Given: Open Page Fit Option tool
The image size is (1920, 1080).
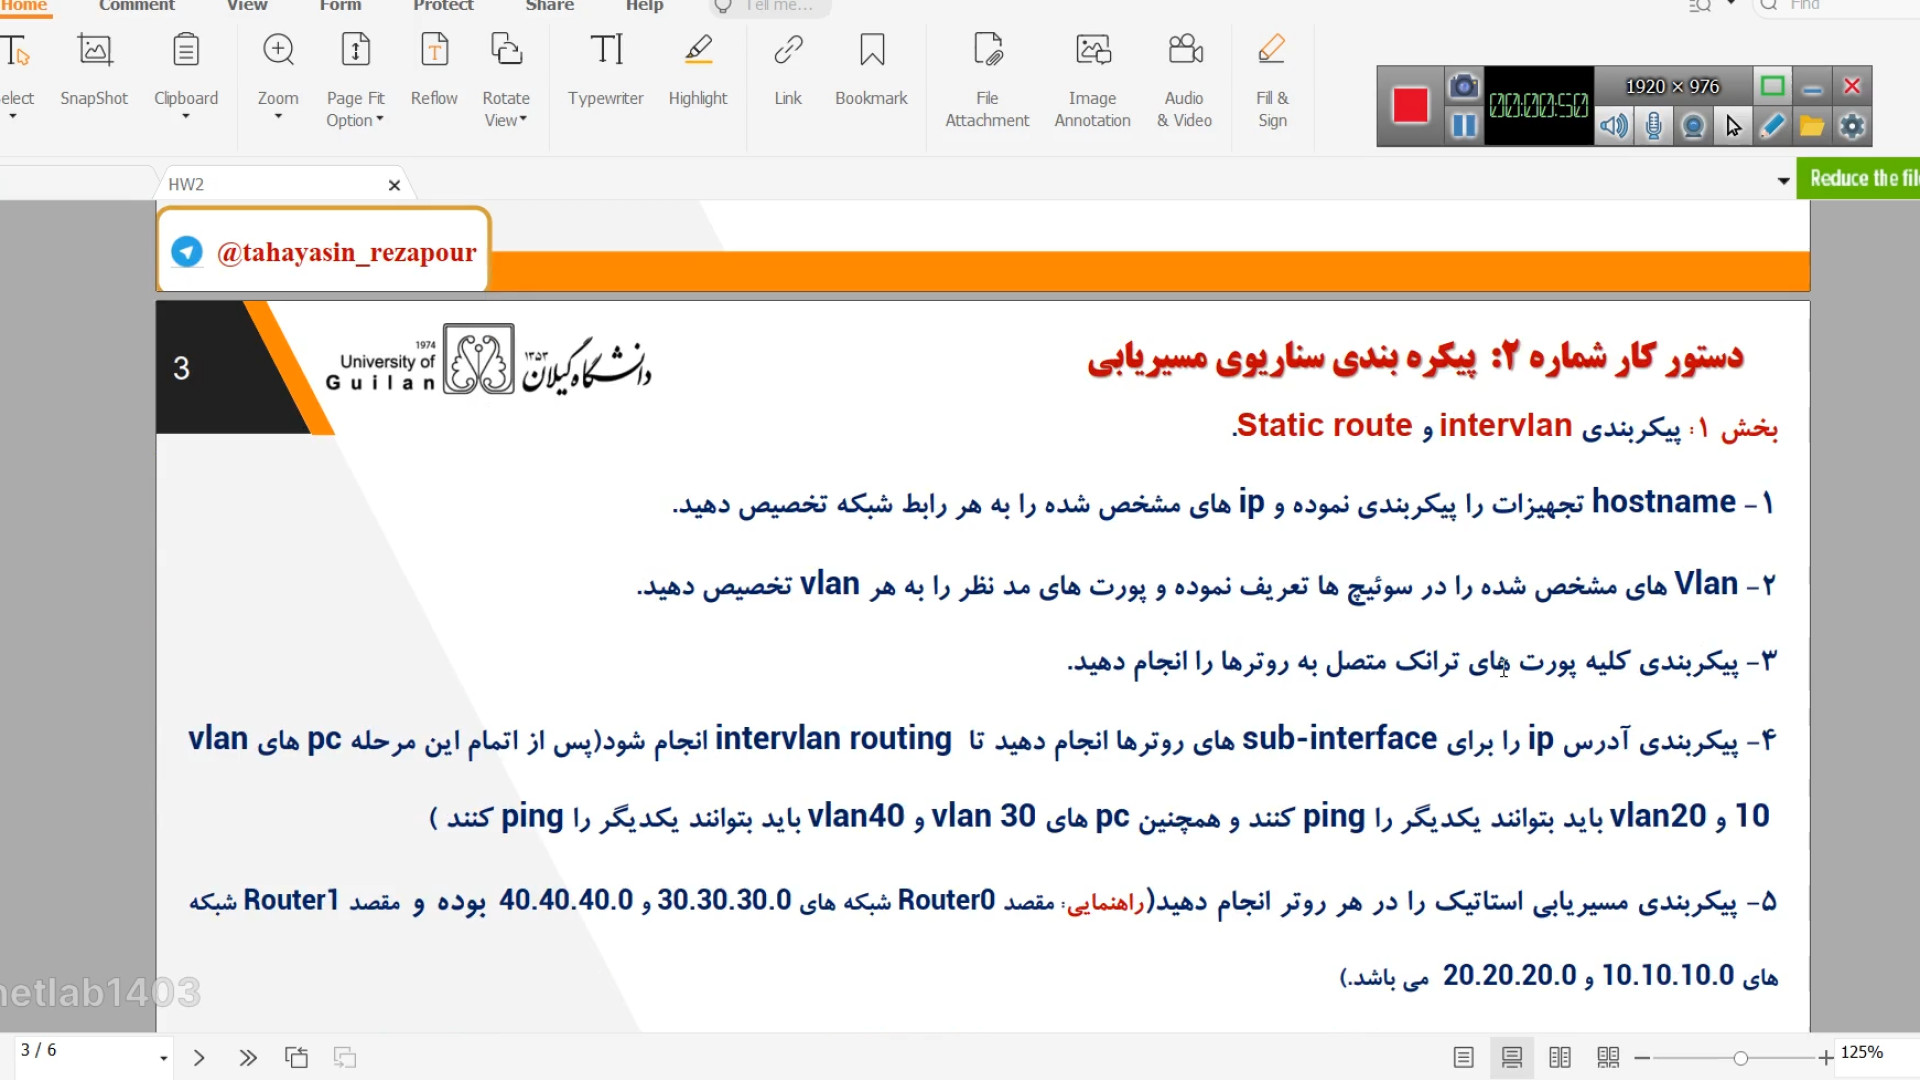Looking at the screenshot, I should (x=355, y=80).
